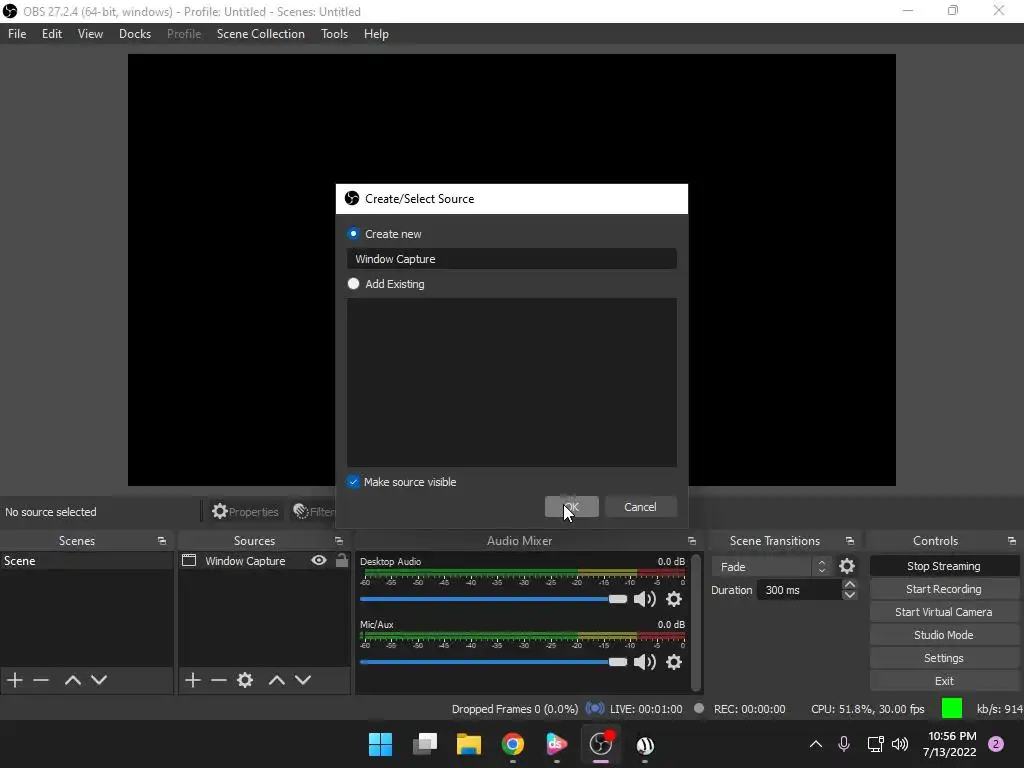Remove selected scene with minus icon
Image resolution: width=1024 pixels, height=768 pixels.
41,680
